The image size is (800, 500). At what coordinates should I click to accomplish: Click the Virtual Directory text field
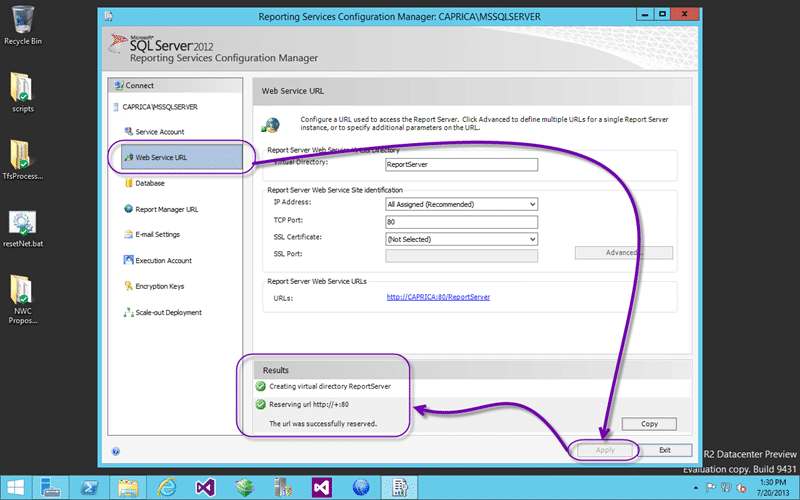tap(461, 165)
